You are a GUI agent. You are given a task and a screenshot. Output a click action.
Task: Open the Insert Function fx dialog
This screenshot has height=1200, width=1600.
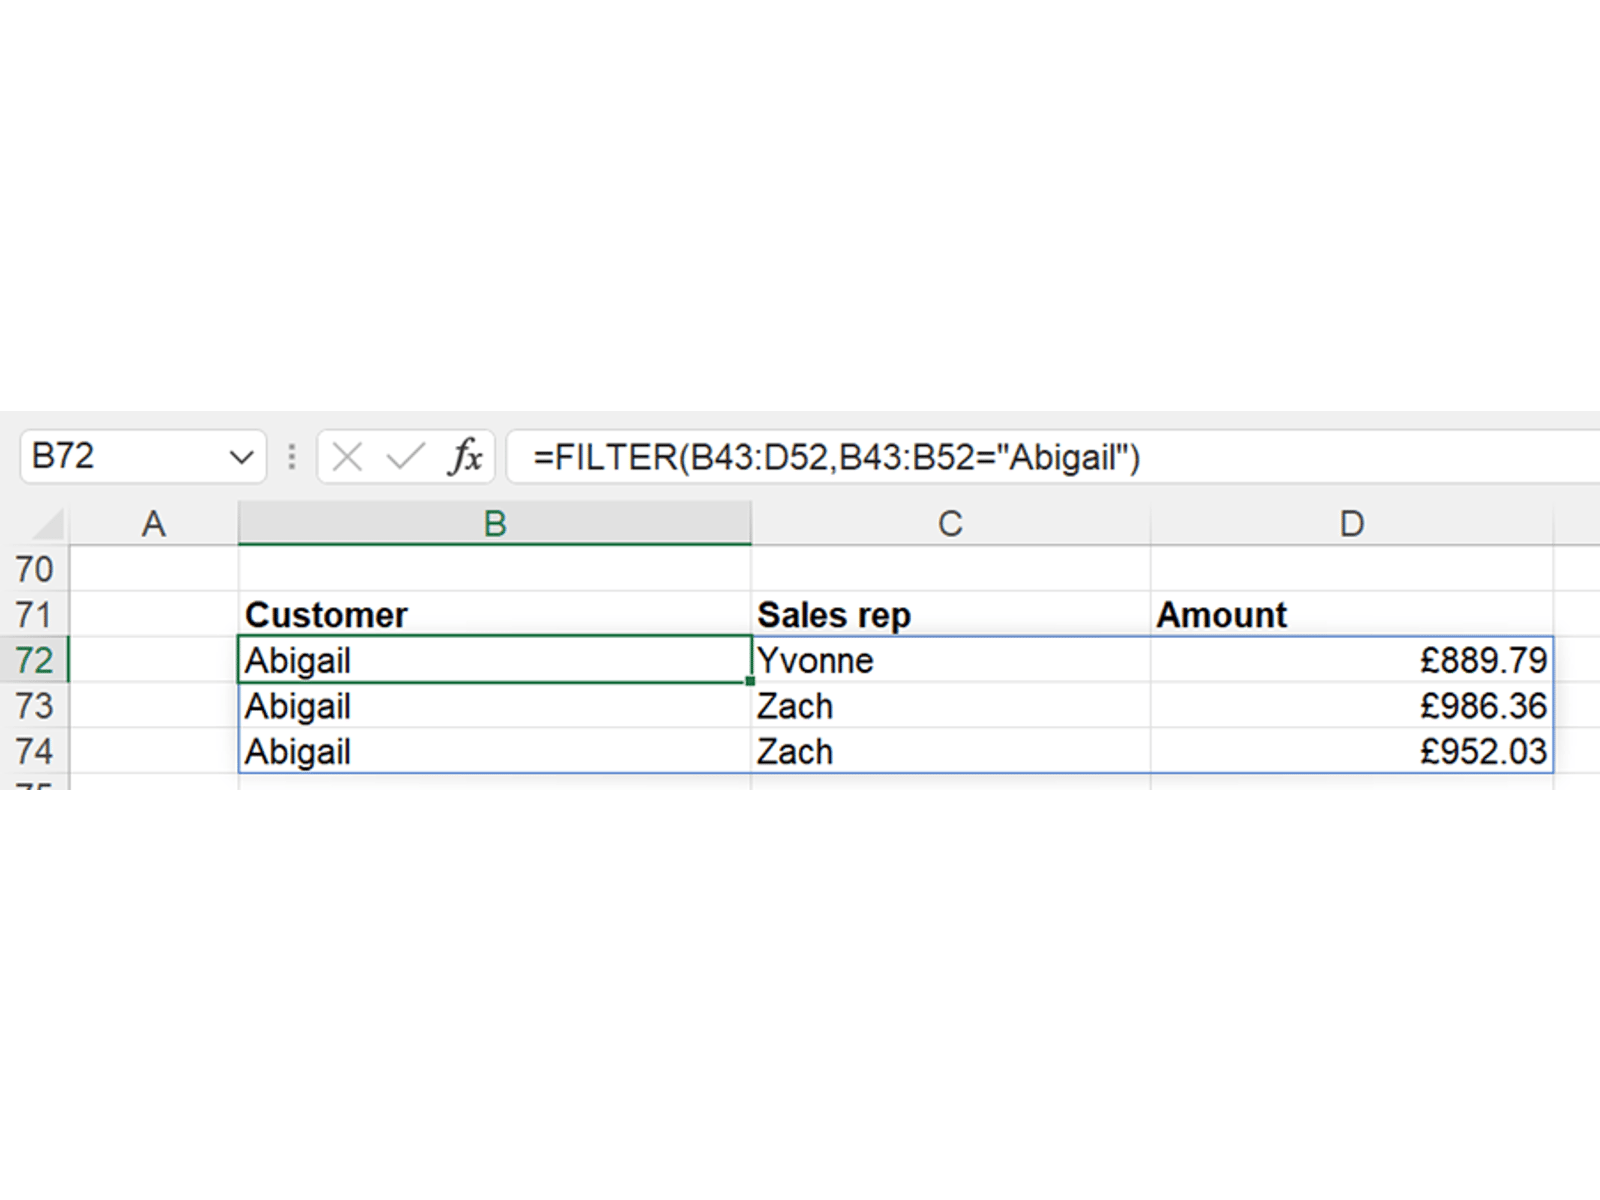click(x=465, y=458)
